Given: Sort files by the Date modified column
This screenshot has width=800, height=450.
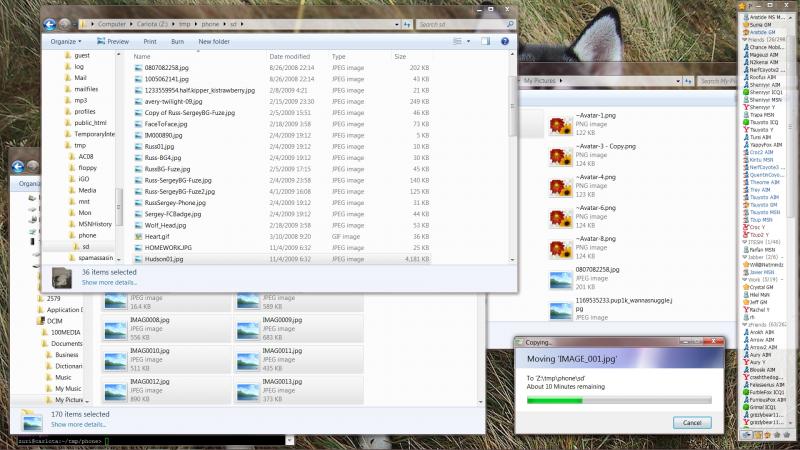Looking at the screenshot, I should tap(291, 57).
